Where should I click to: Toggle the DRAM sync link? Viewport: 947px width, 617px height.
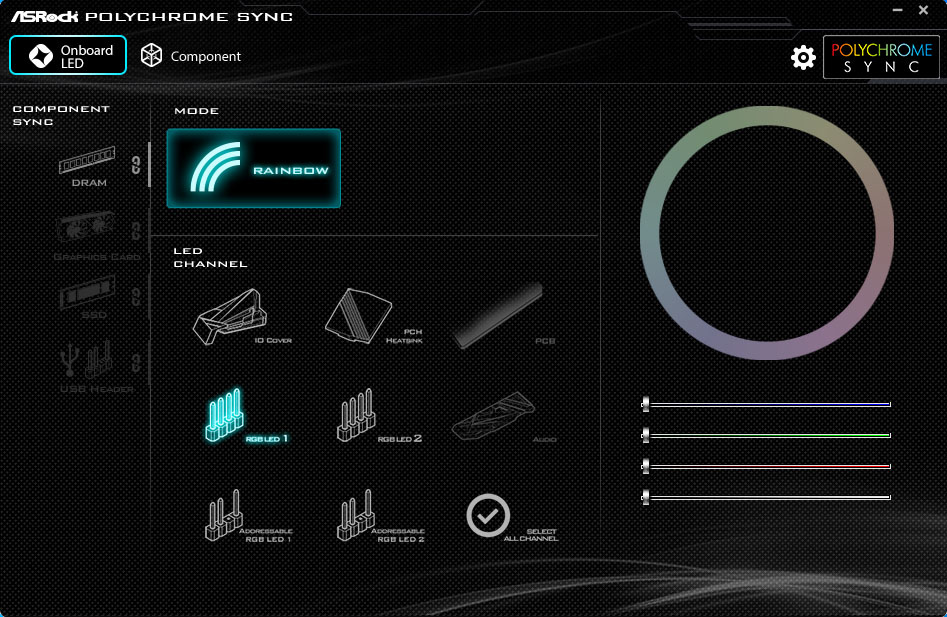tap(136, 165)
